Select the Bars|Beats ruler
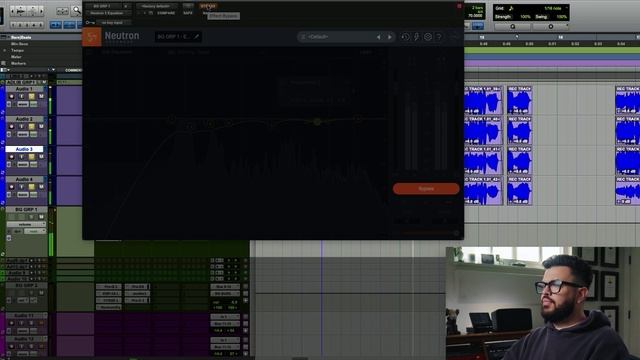This screenshot has height=360, width=640. [x=21, y=37]
